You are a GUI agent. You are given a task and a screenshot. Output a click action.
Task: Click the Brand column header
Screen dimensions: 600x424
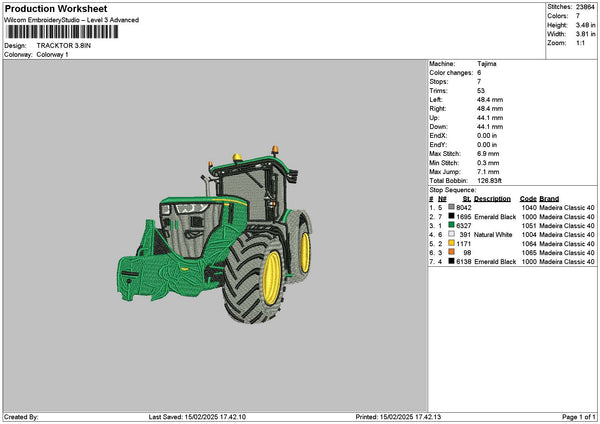[x=551, y=198]
